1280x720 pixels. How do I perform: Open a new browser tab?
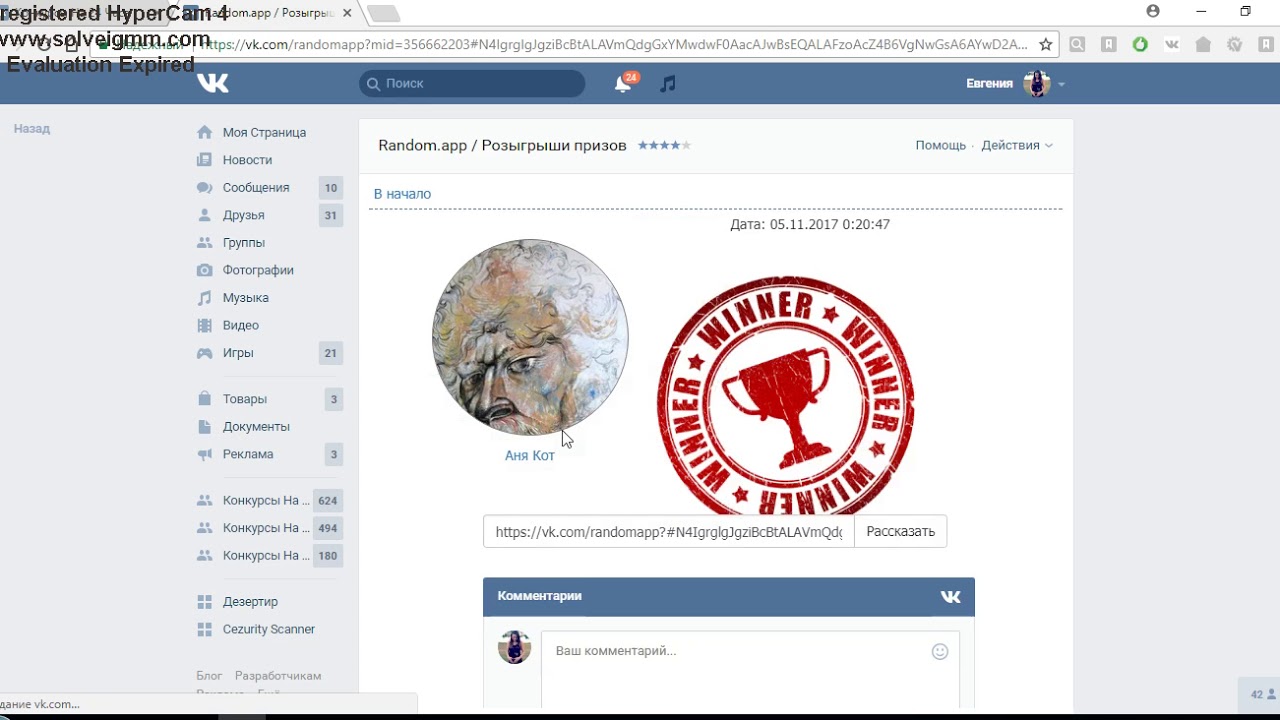(x=384, y=13)
